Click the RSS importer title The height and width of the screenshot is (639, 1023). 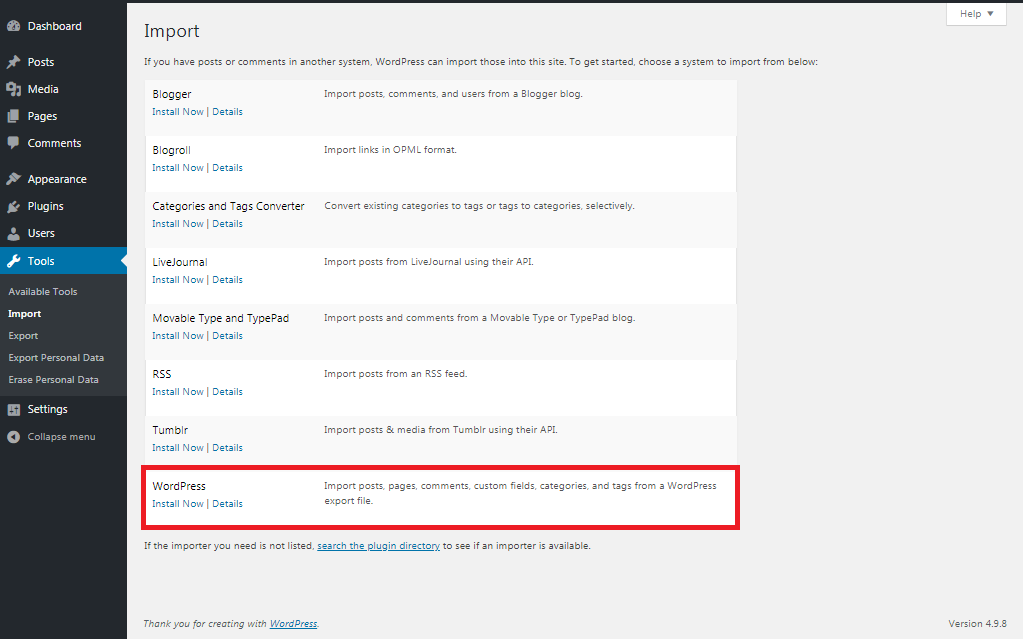(x=162, y=375)
